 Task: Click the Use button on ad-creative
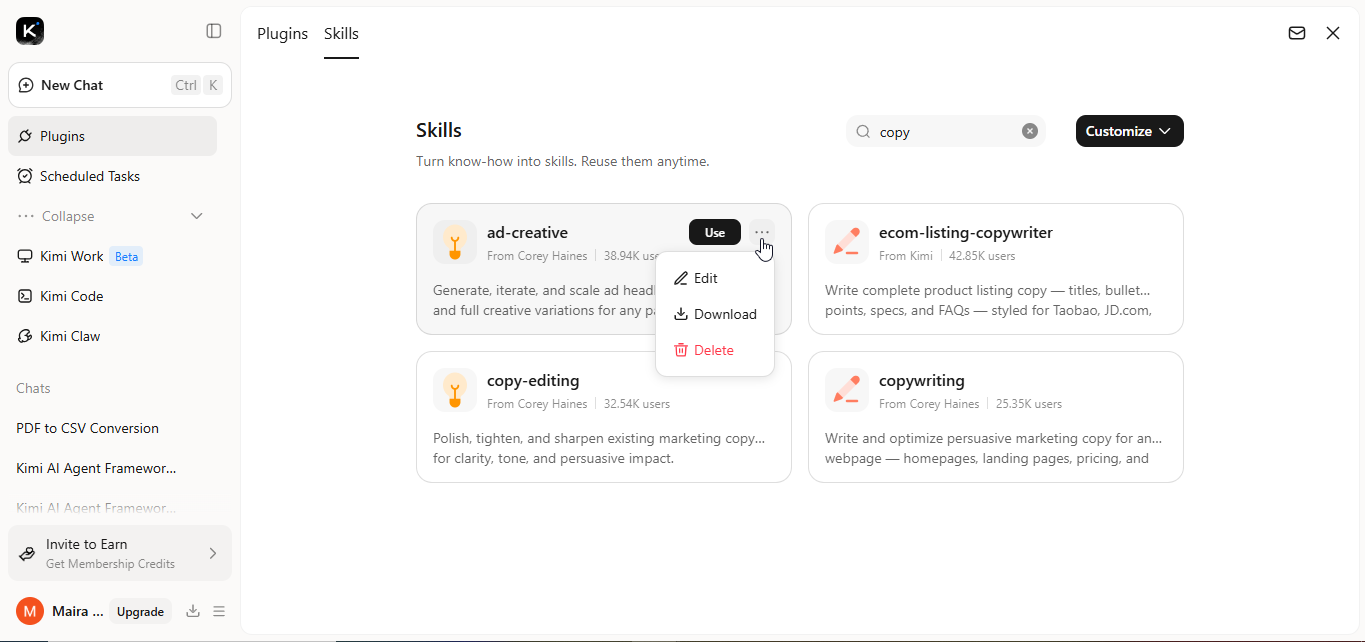click(715, 232)
